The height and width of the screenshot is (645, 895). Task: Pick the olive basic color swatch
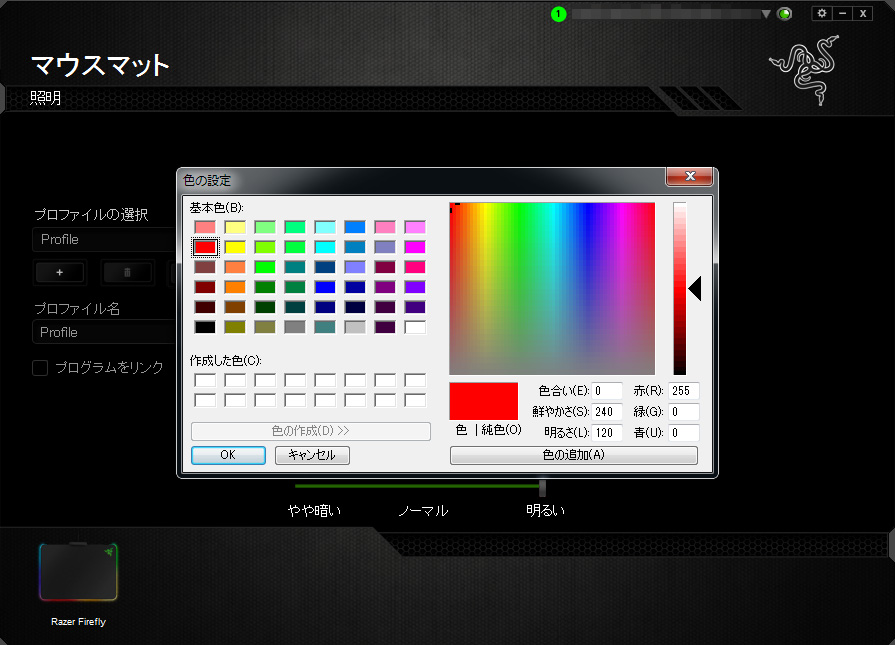tap(235, 327)
